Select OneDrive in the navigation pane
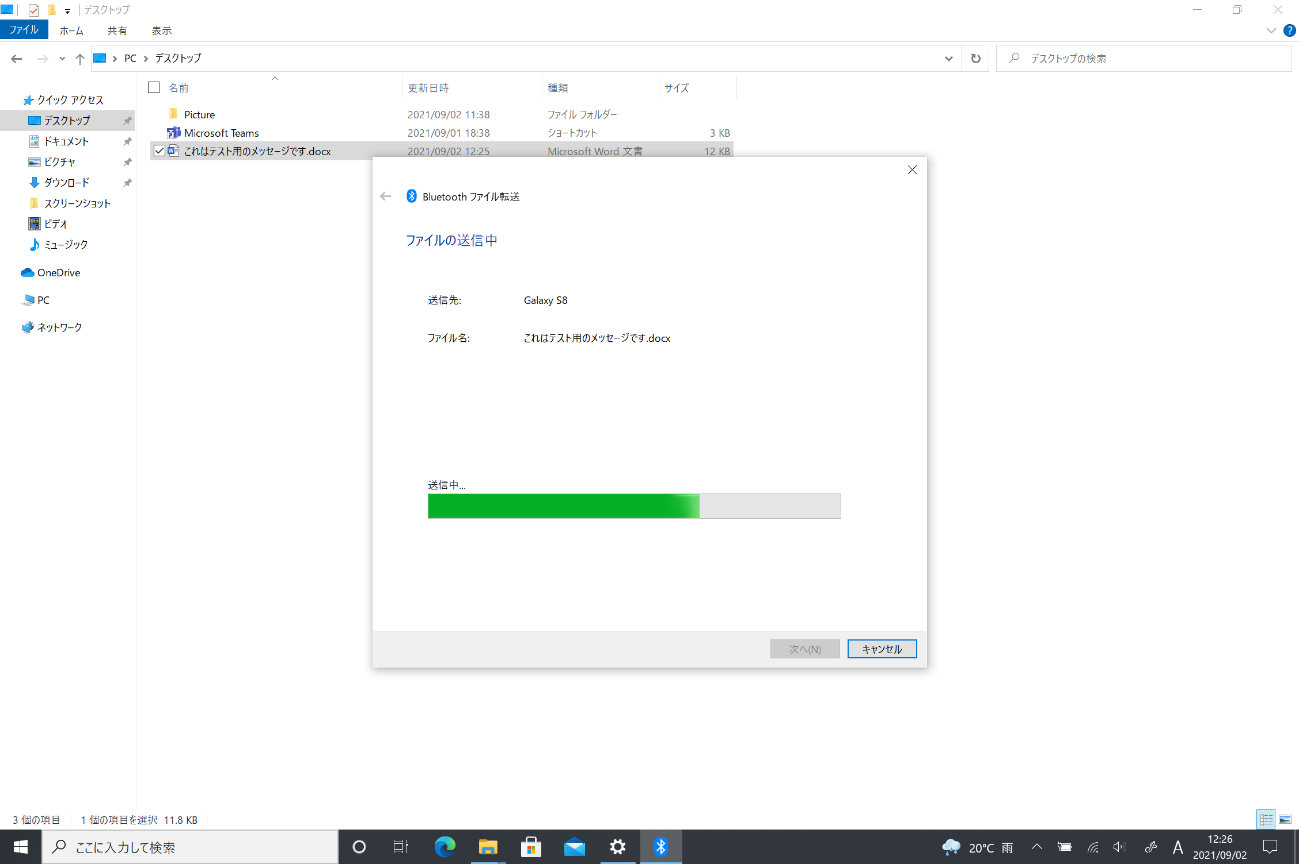This screenshot has height=864, width=1299. 58,273
